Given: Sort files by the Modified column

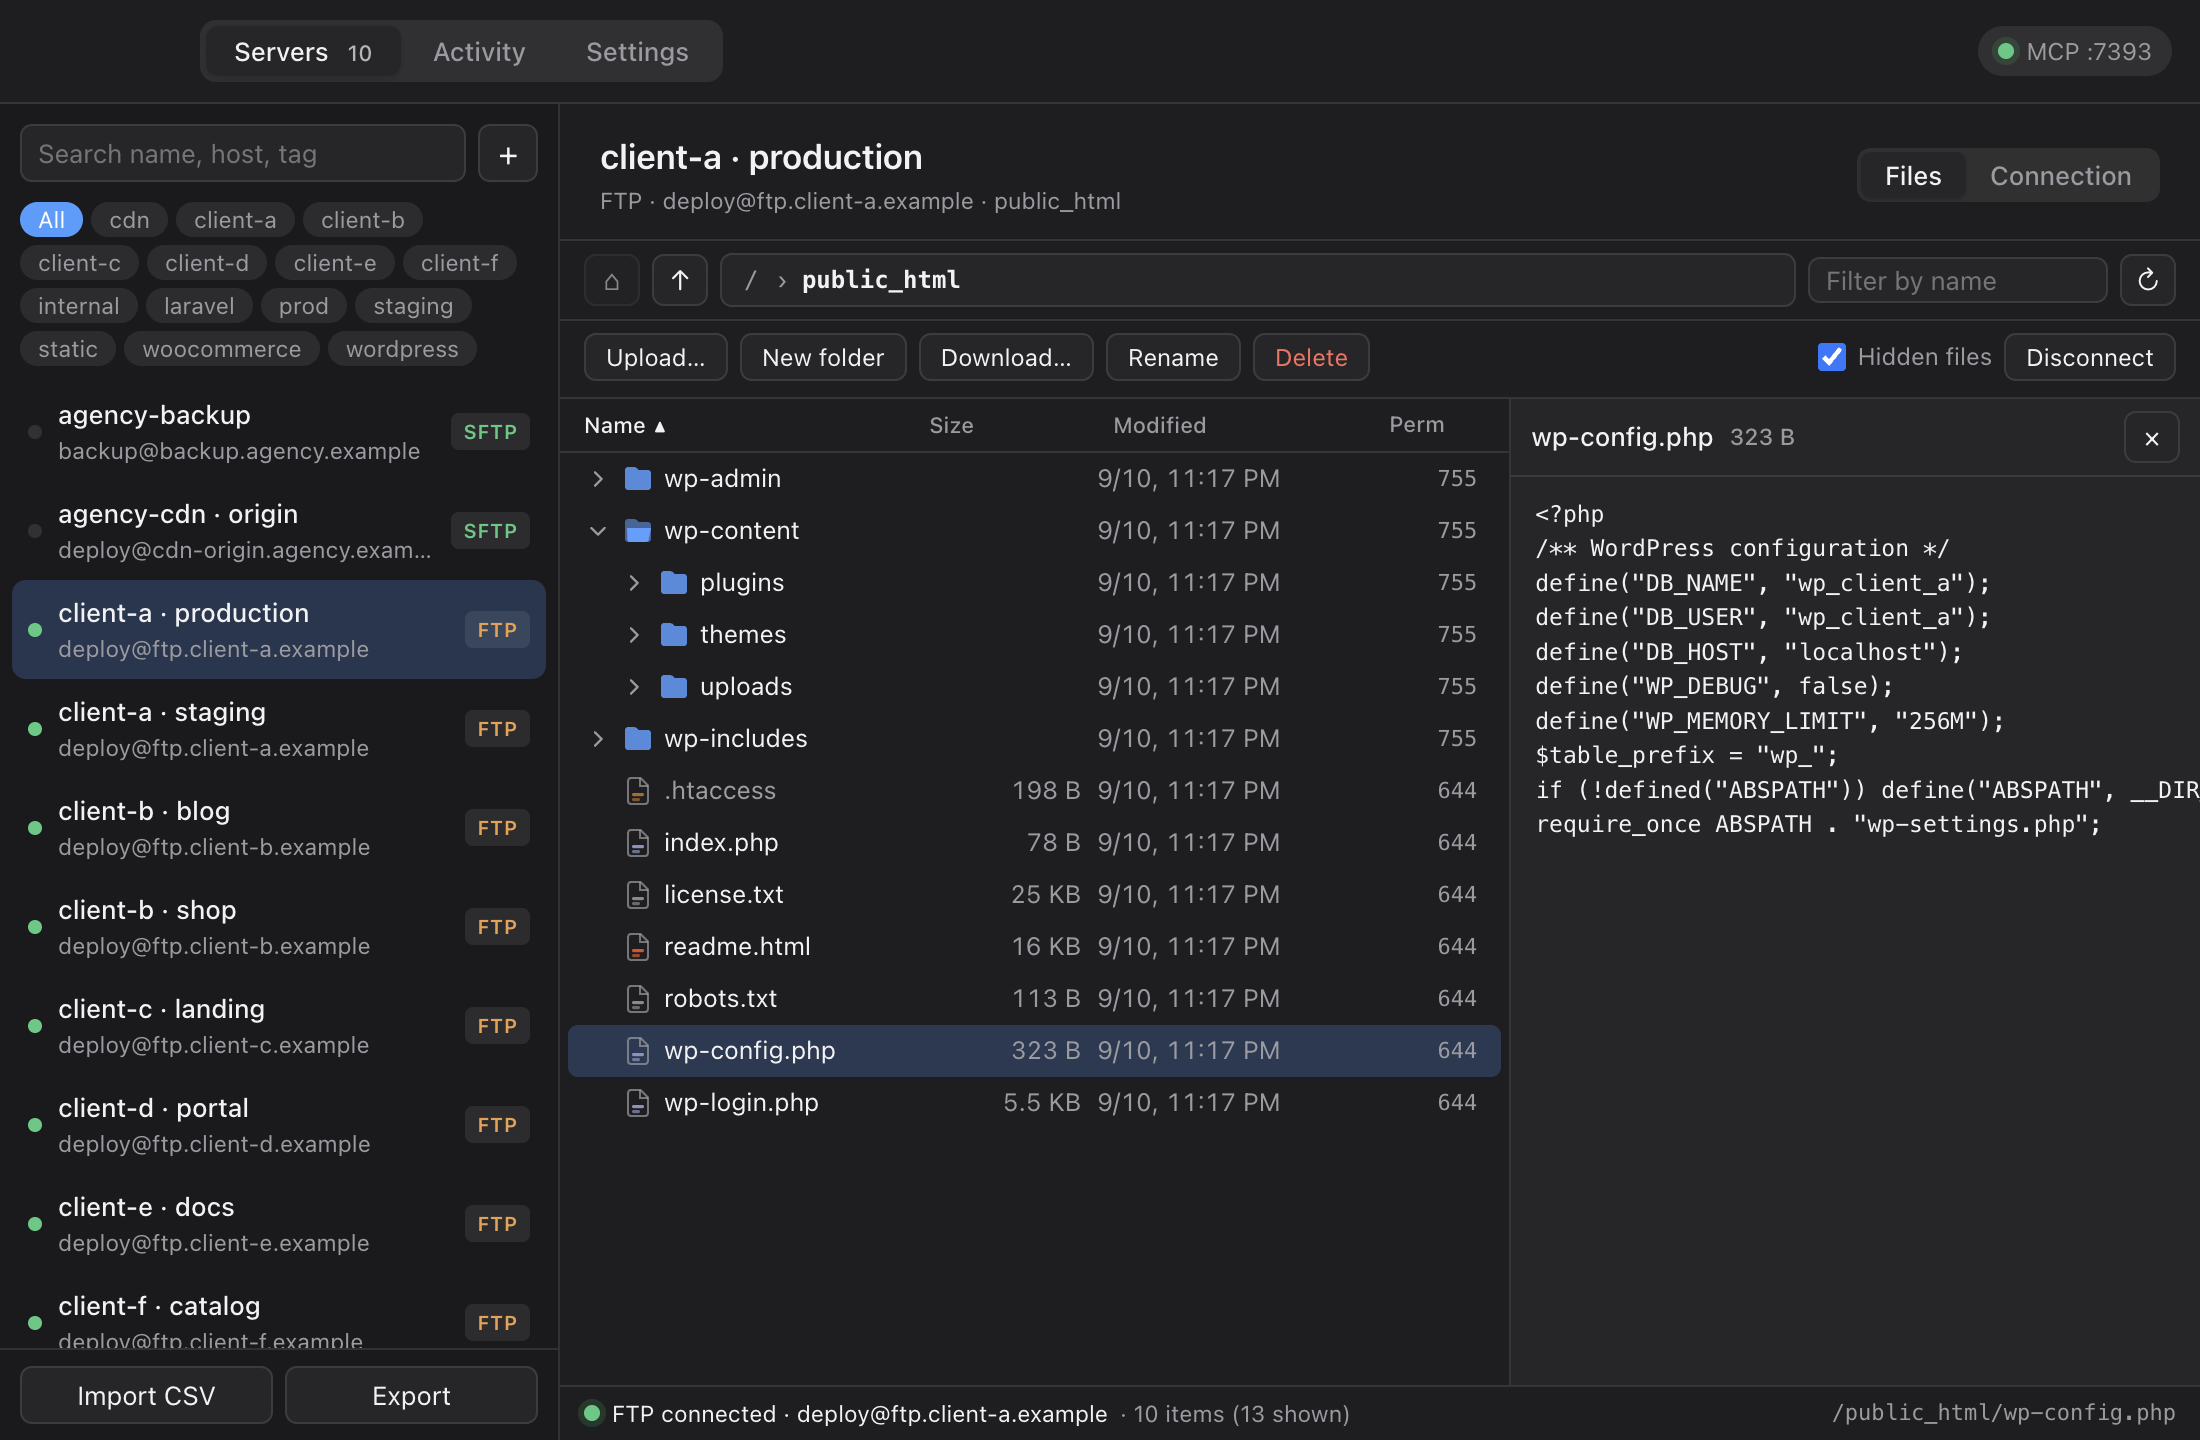Looking at the screenshot, I should (x=1160, y=426).
